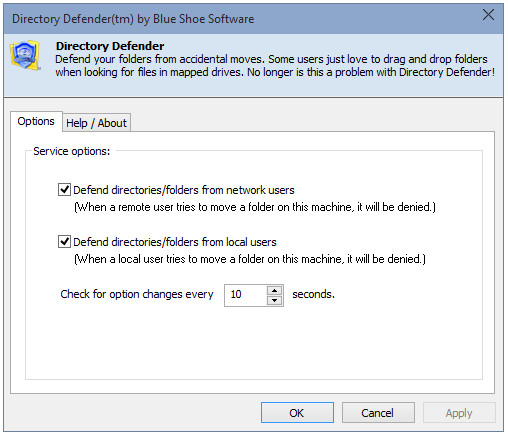
Task: Confirm settings with the OK button
Action: coord(297,413)
